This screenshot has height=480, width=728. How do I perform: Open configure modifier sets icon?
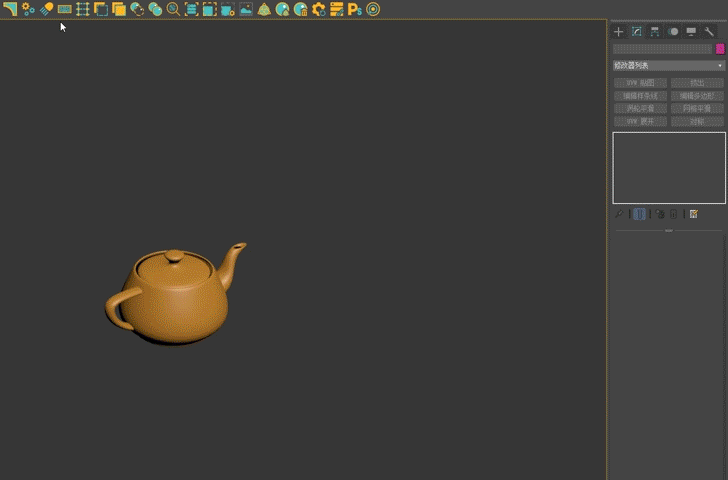[x=693, y=214]
